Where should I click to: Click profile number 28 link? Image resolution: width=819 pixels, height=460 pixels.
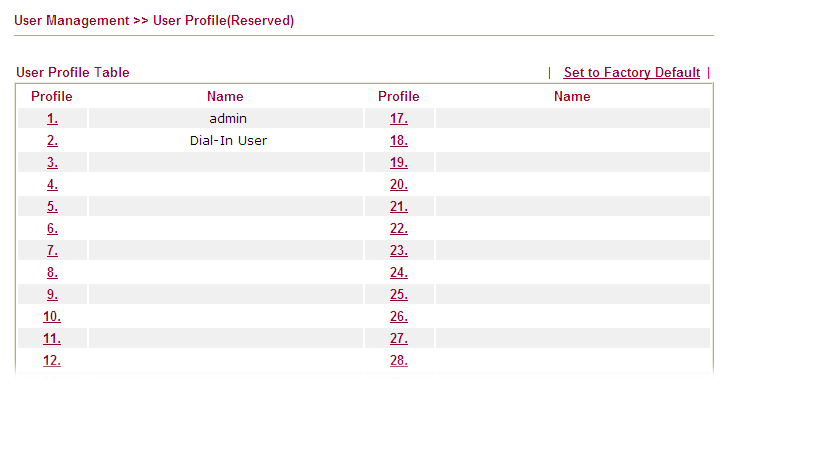coord(399,361)
